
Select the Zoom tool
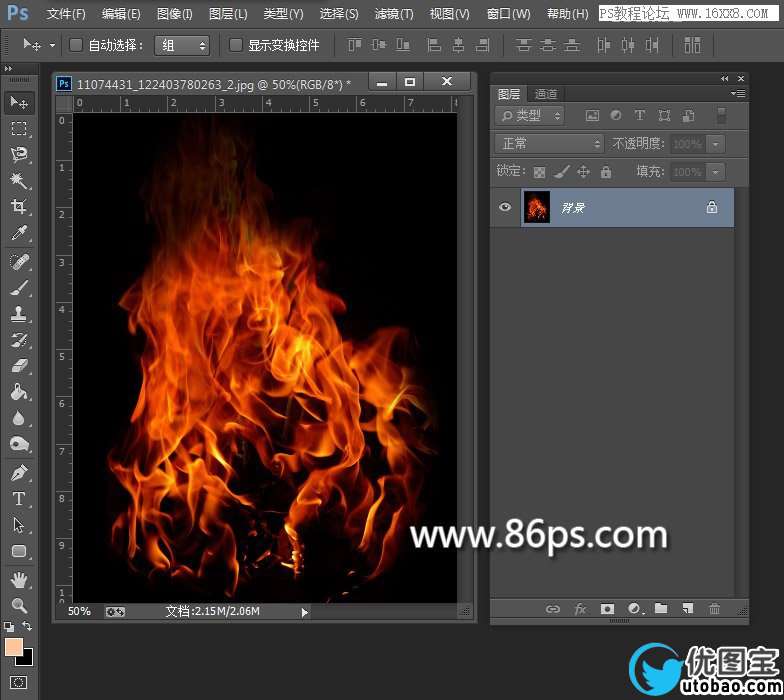click(19, 606)
